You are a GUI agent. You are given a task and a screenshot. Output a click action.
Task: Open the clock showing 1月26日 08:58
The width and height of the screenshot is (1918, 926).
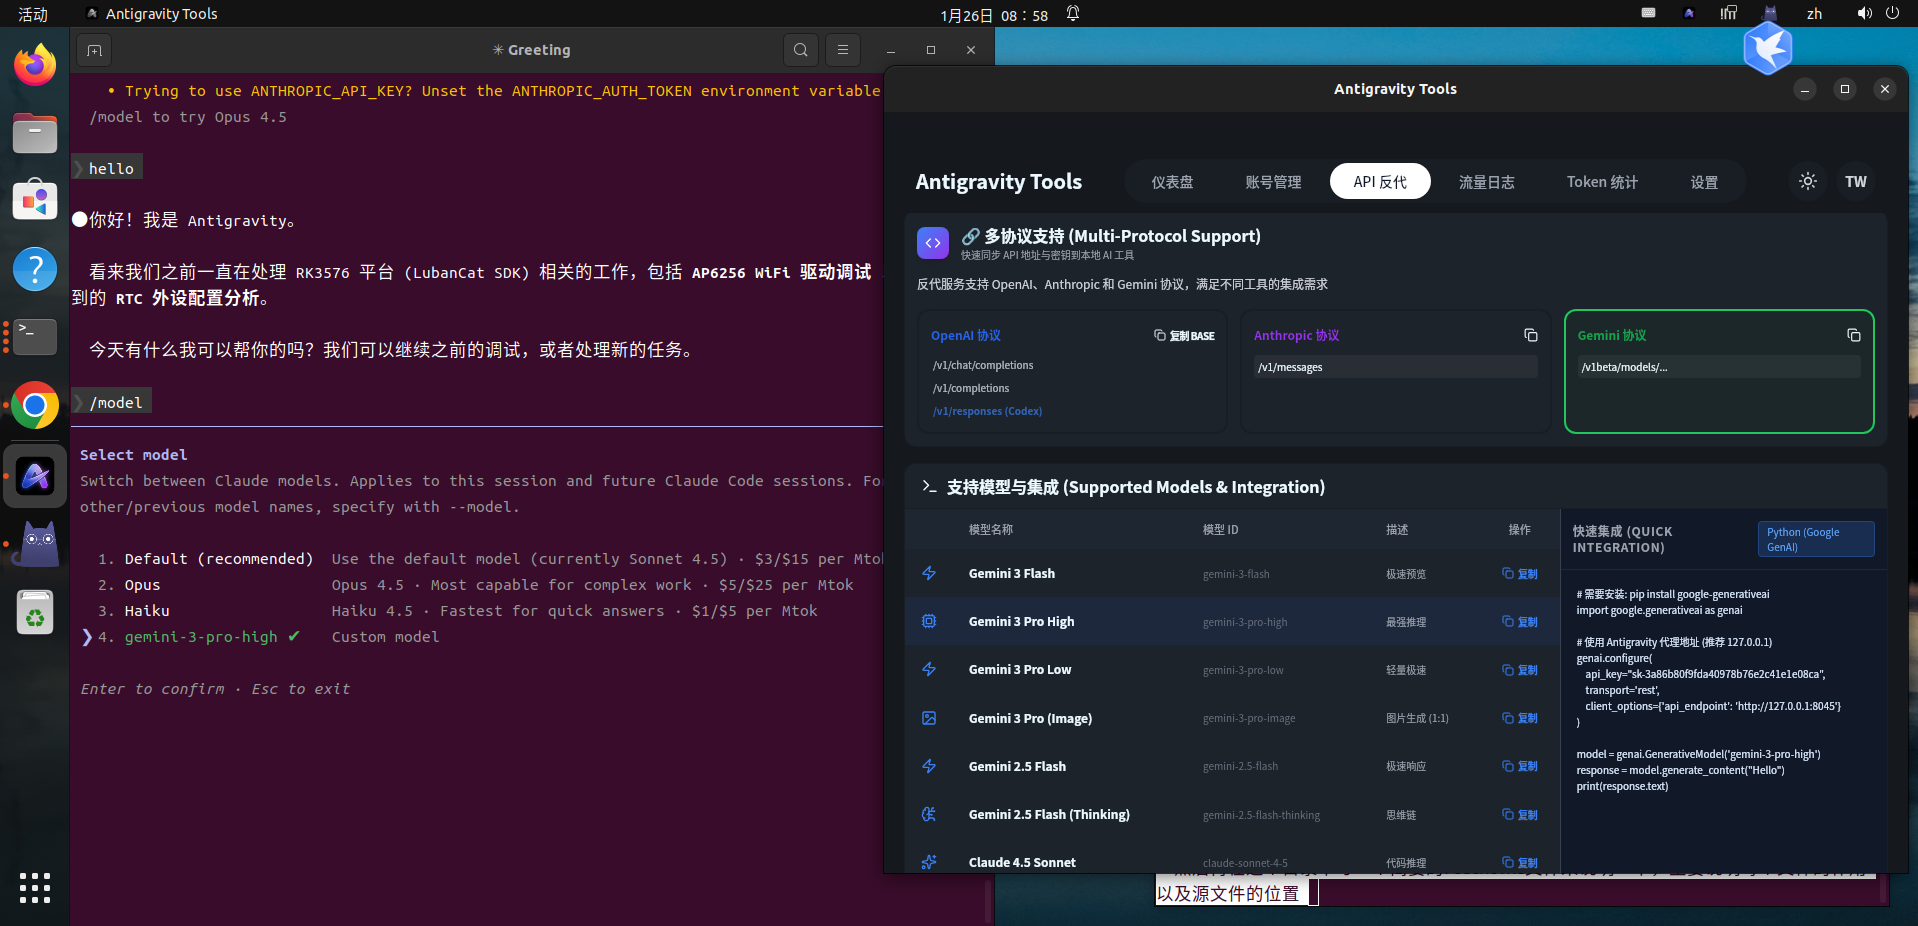994,15
